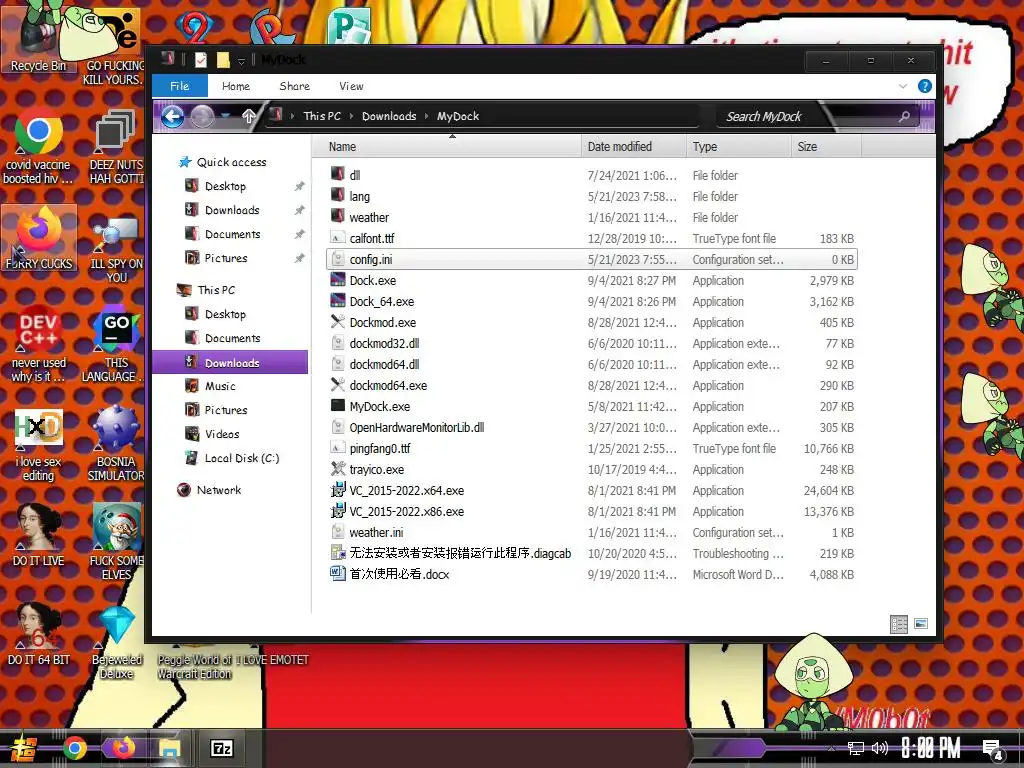Open pinned Documents under Quick access

[232, 234]
